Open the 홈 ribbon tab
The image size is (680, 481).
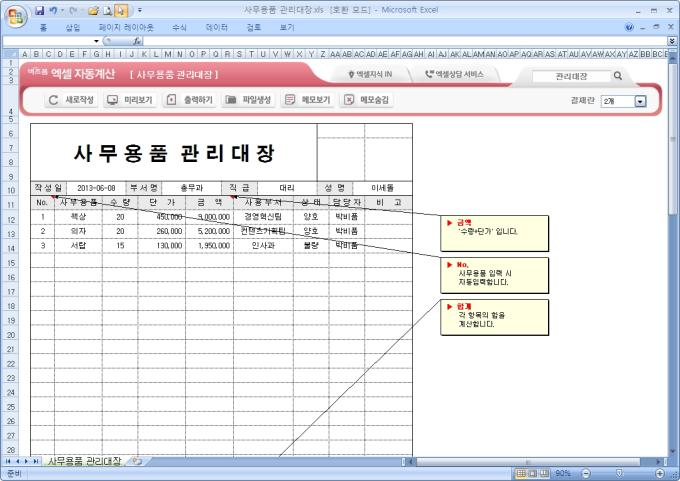pyautogui.click(x=43, y=28)
